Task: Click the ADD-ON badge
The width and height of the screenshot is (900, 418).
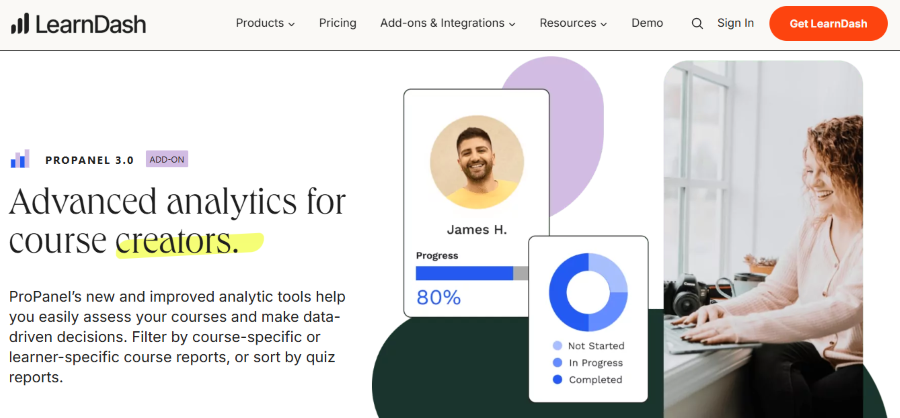Action: point(167,160)
